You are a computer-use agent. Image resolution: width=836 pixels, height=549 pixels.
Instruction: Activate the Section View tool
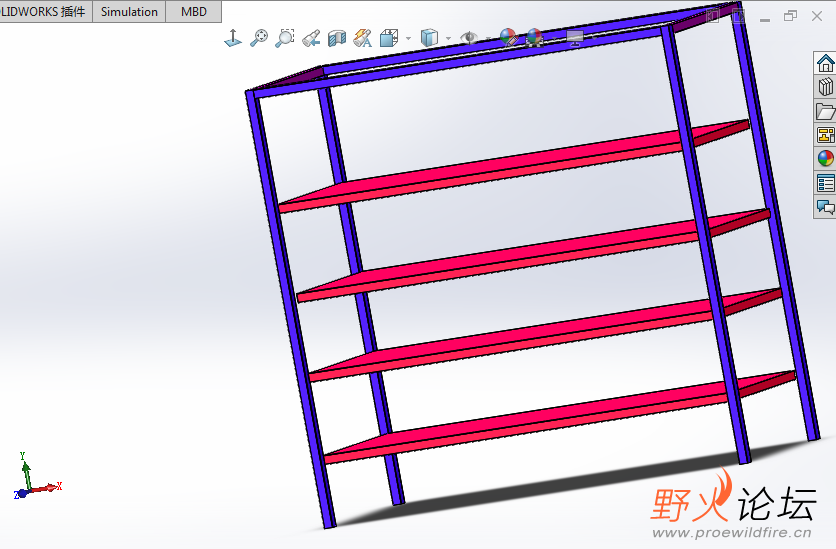point(336,38)
